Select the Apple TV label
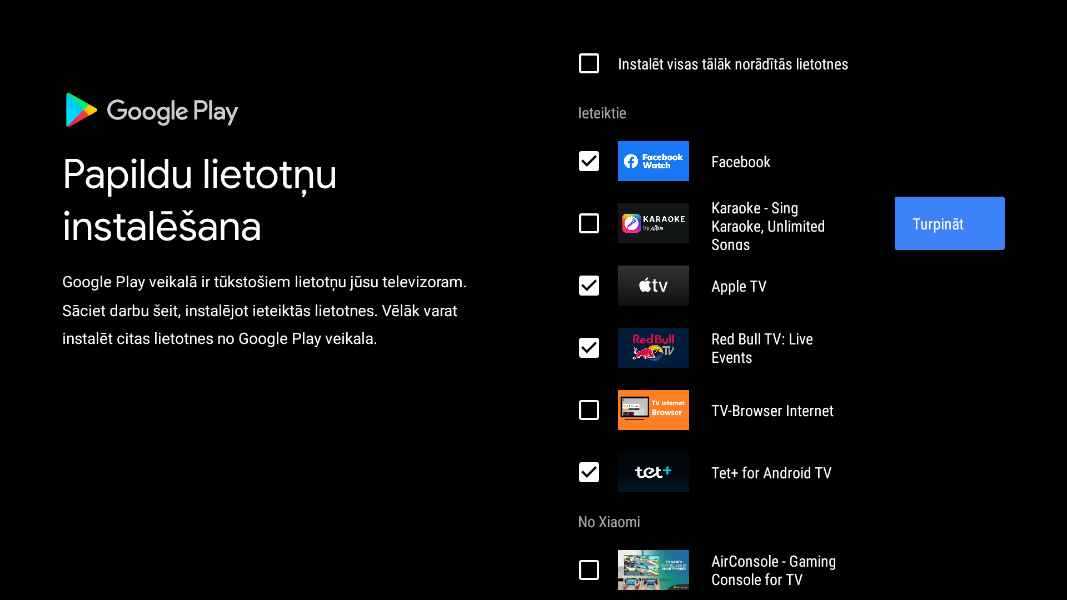The image size is (1067, 600). coord(738,286)
